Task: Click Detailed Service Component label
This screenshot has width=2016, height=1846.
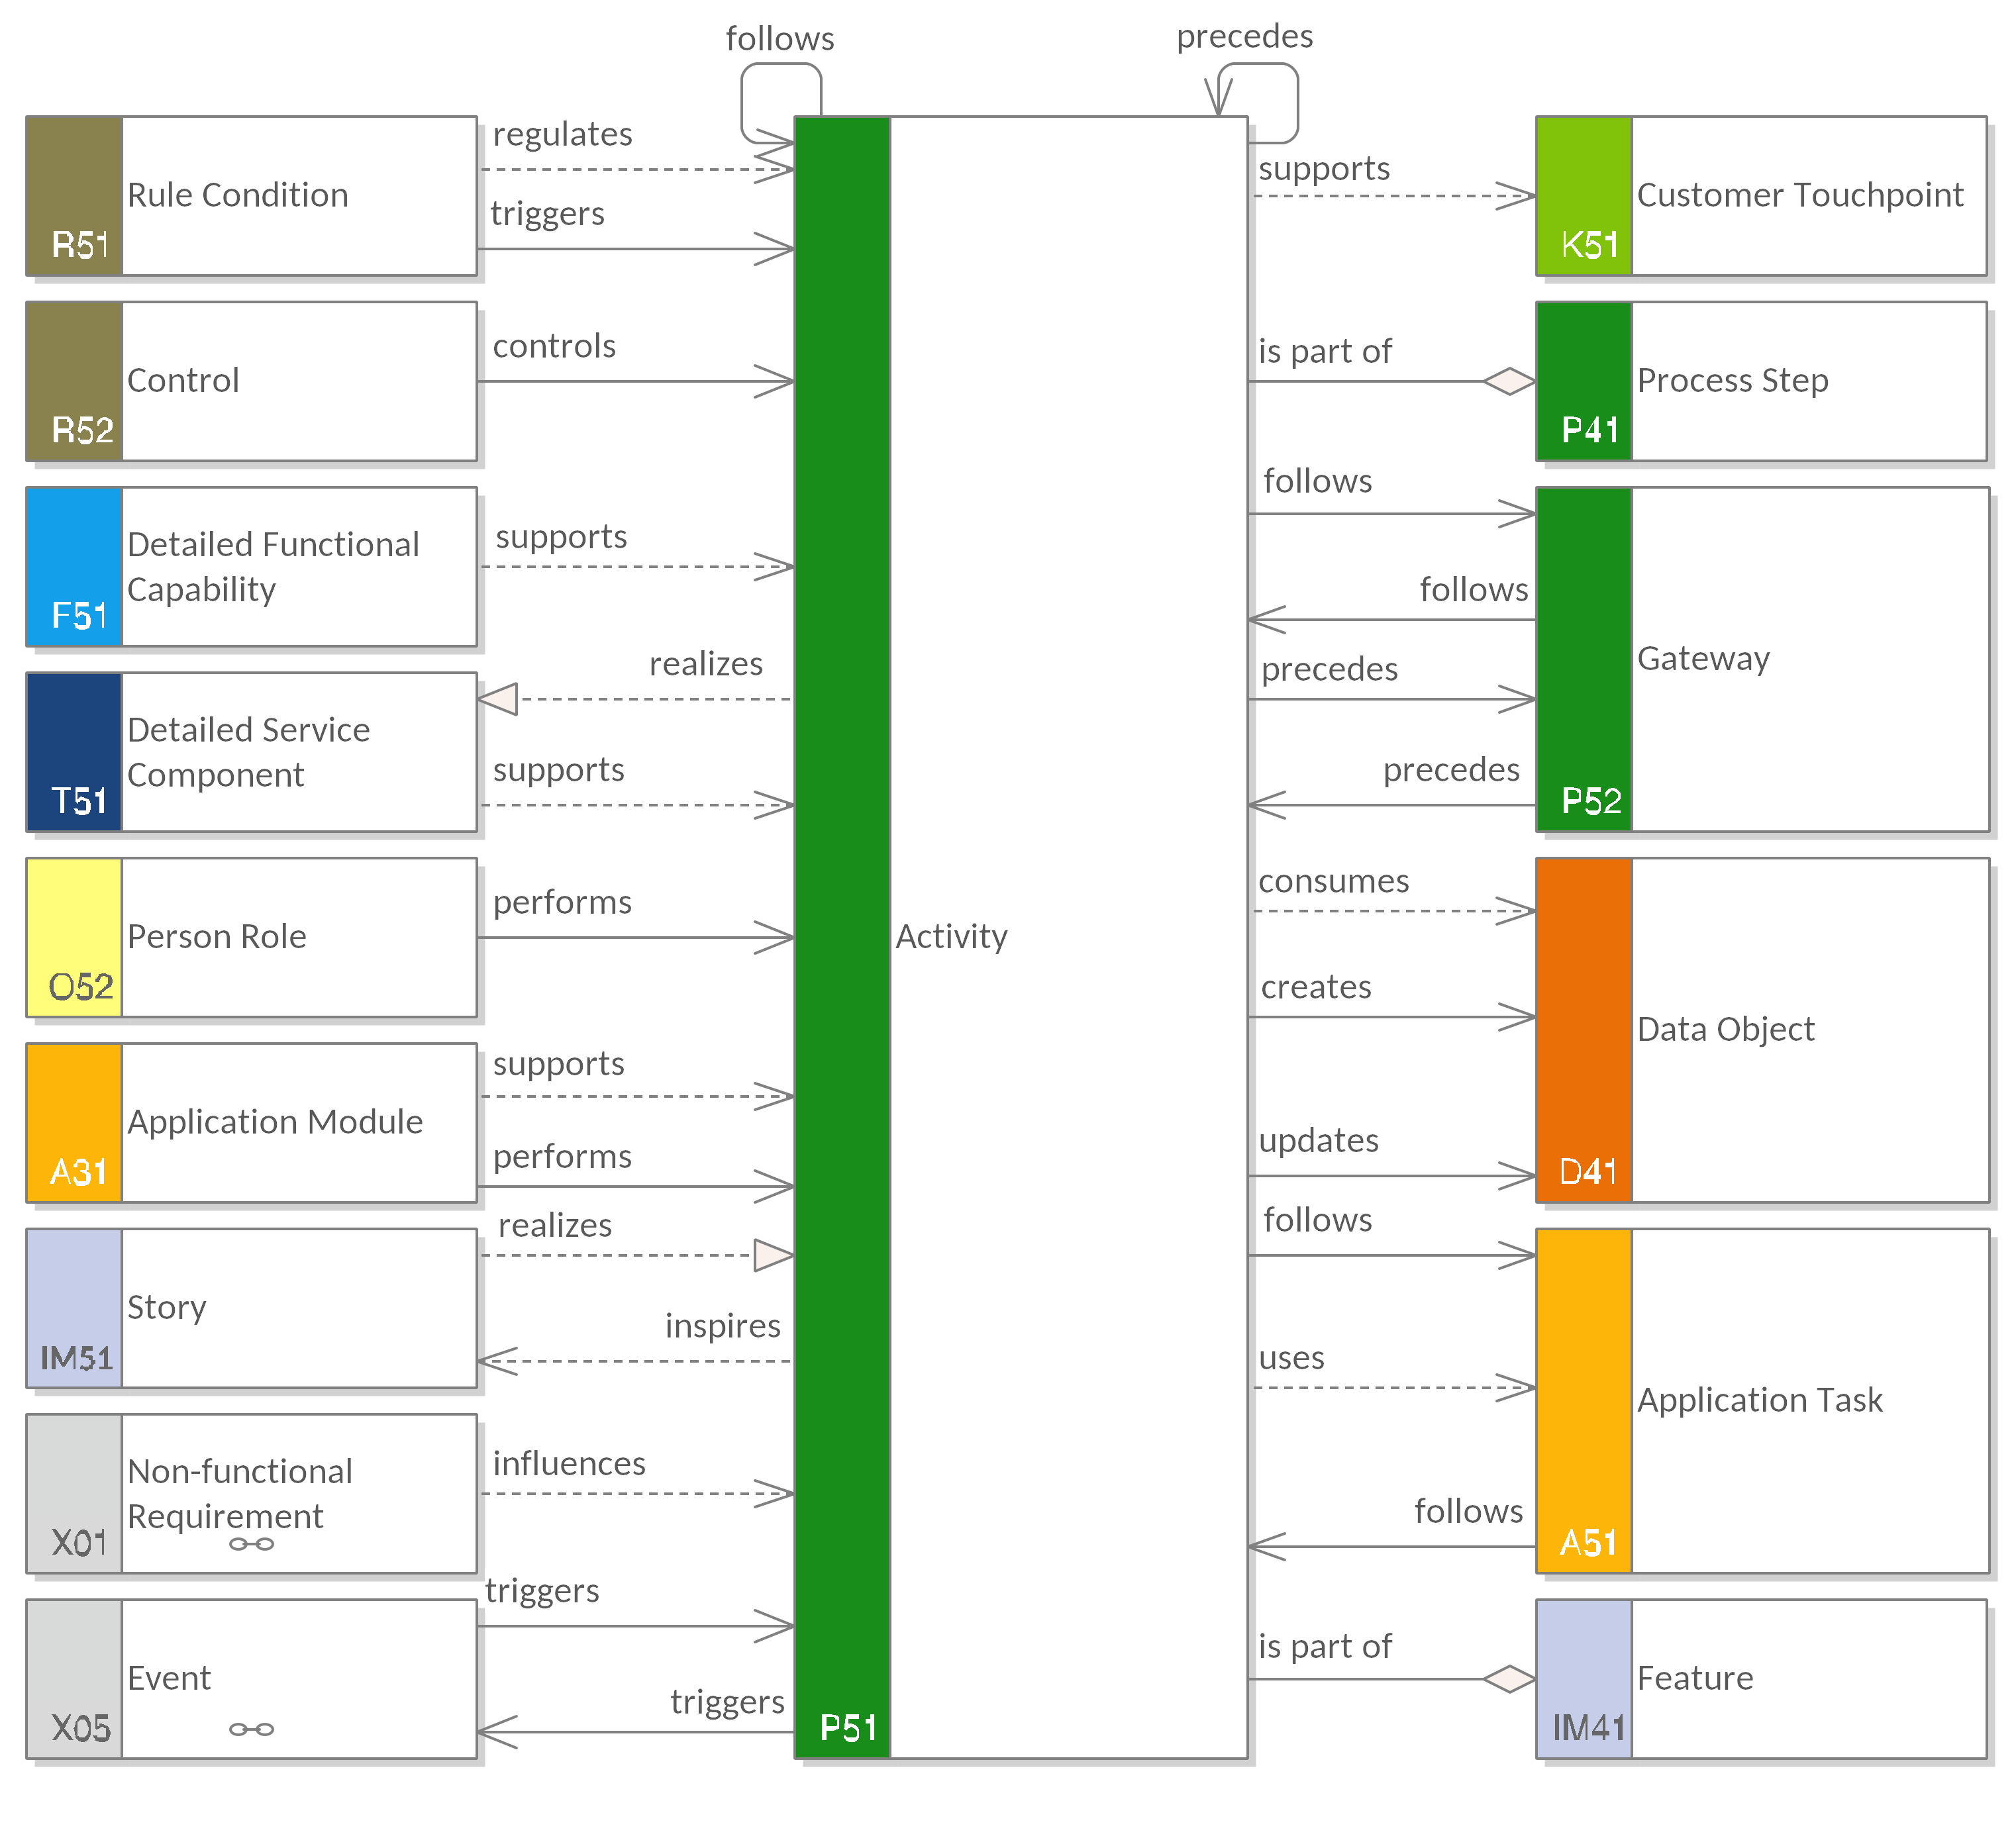Action: tap(248, 752)
